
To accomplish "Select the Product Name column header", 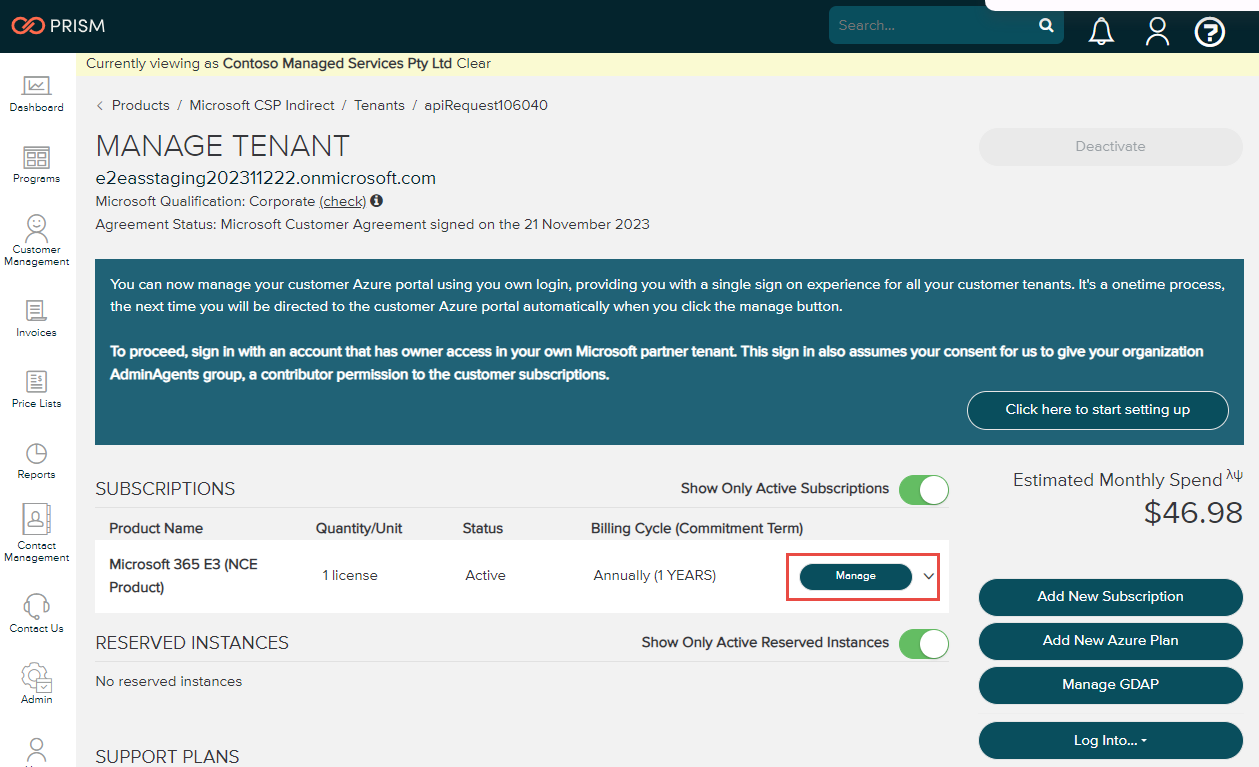I will coord(156,528).
